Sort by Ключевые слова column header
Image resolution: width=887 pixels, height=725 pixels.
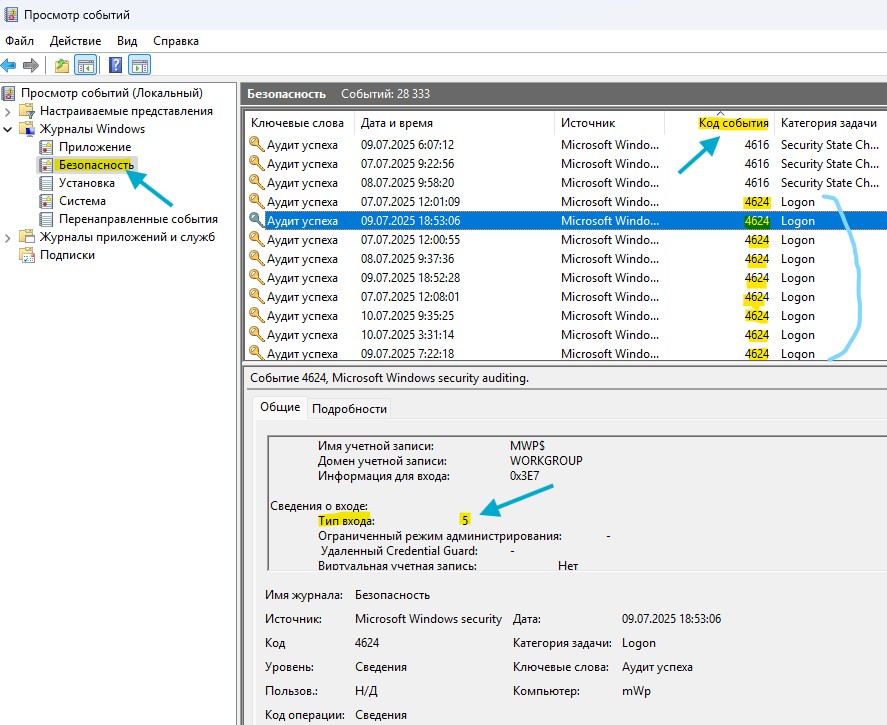pyautogui.click(x=298, y=123)
